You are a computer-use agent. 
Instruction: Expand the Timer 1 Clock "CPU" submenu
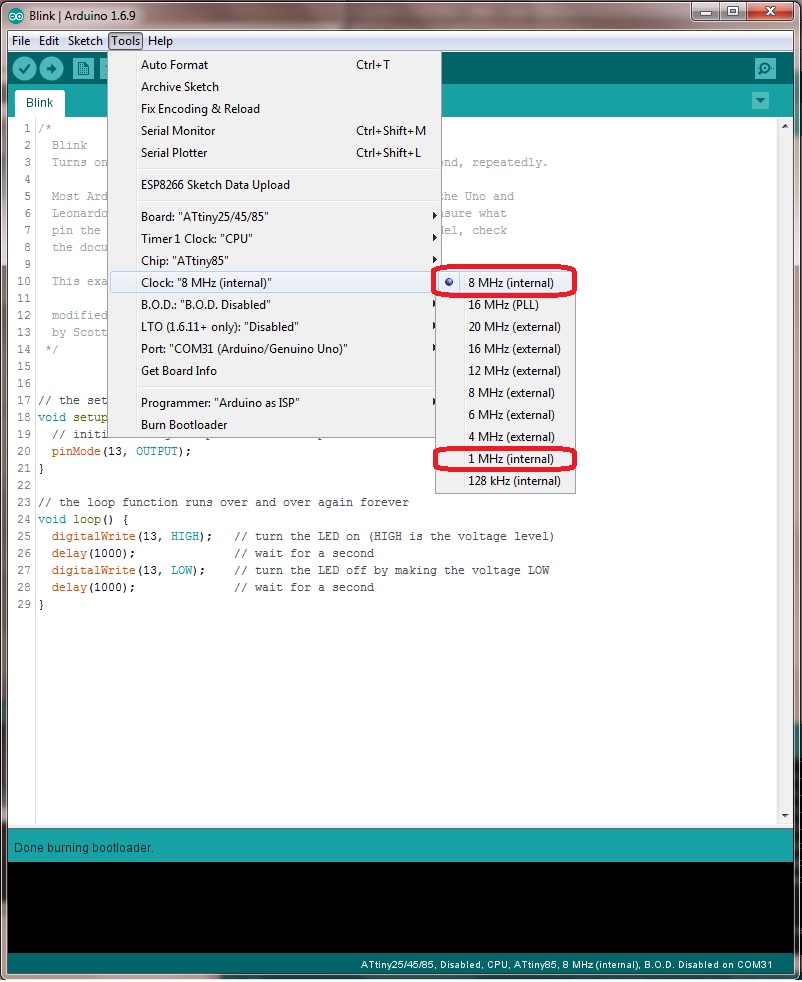coord(273,239)
